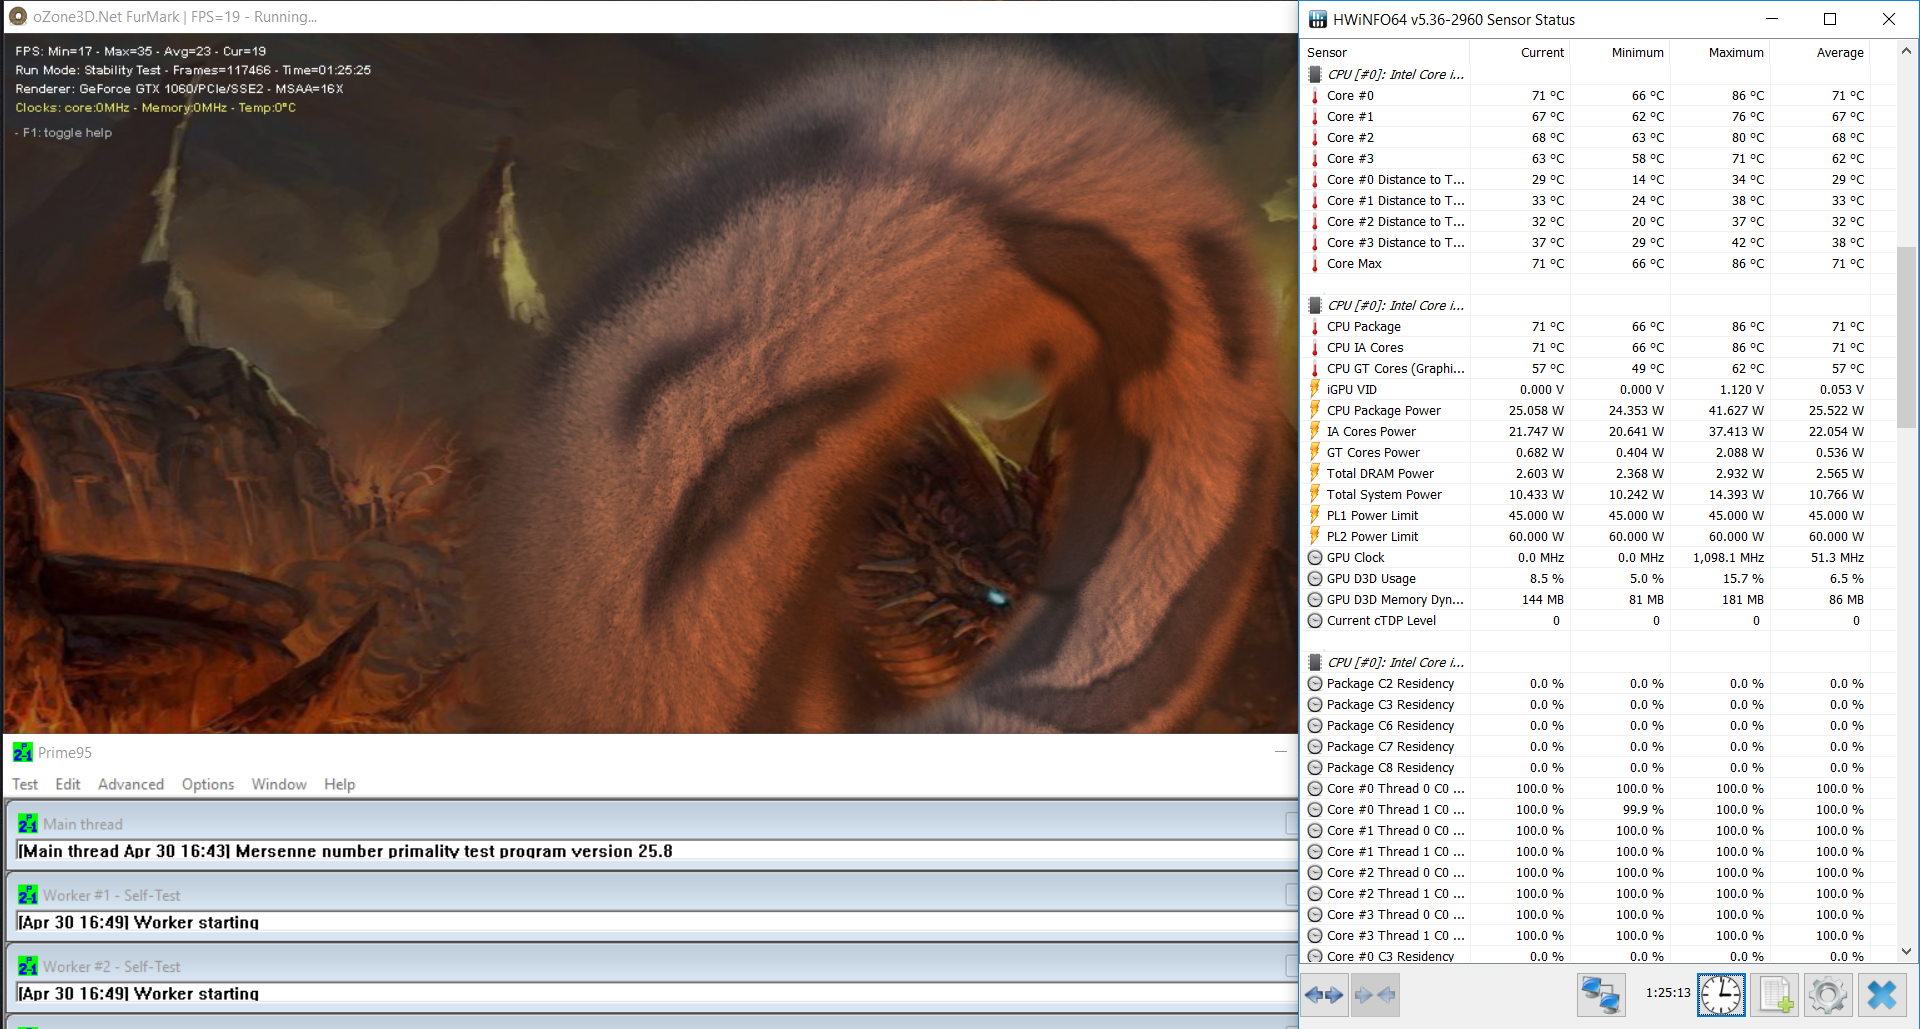Click the Worker #2 Self-Test window icon
Viewport: 1920px width, 1029px height.
(x=28, y=966)
